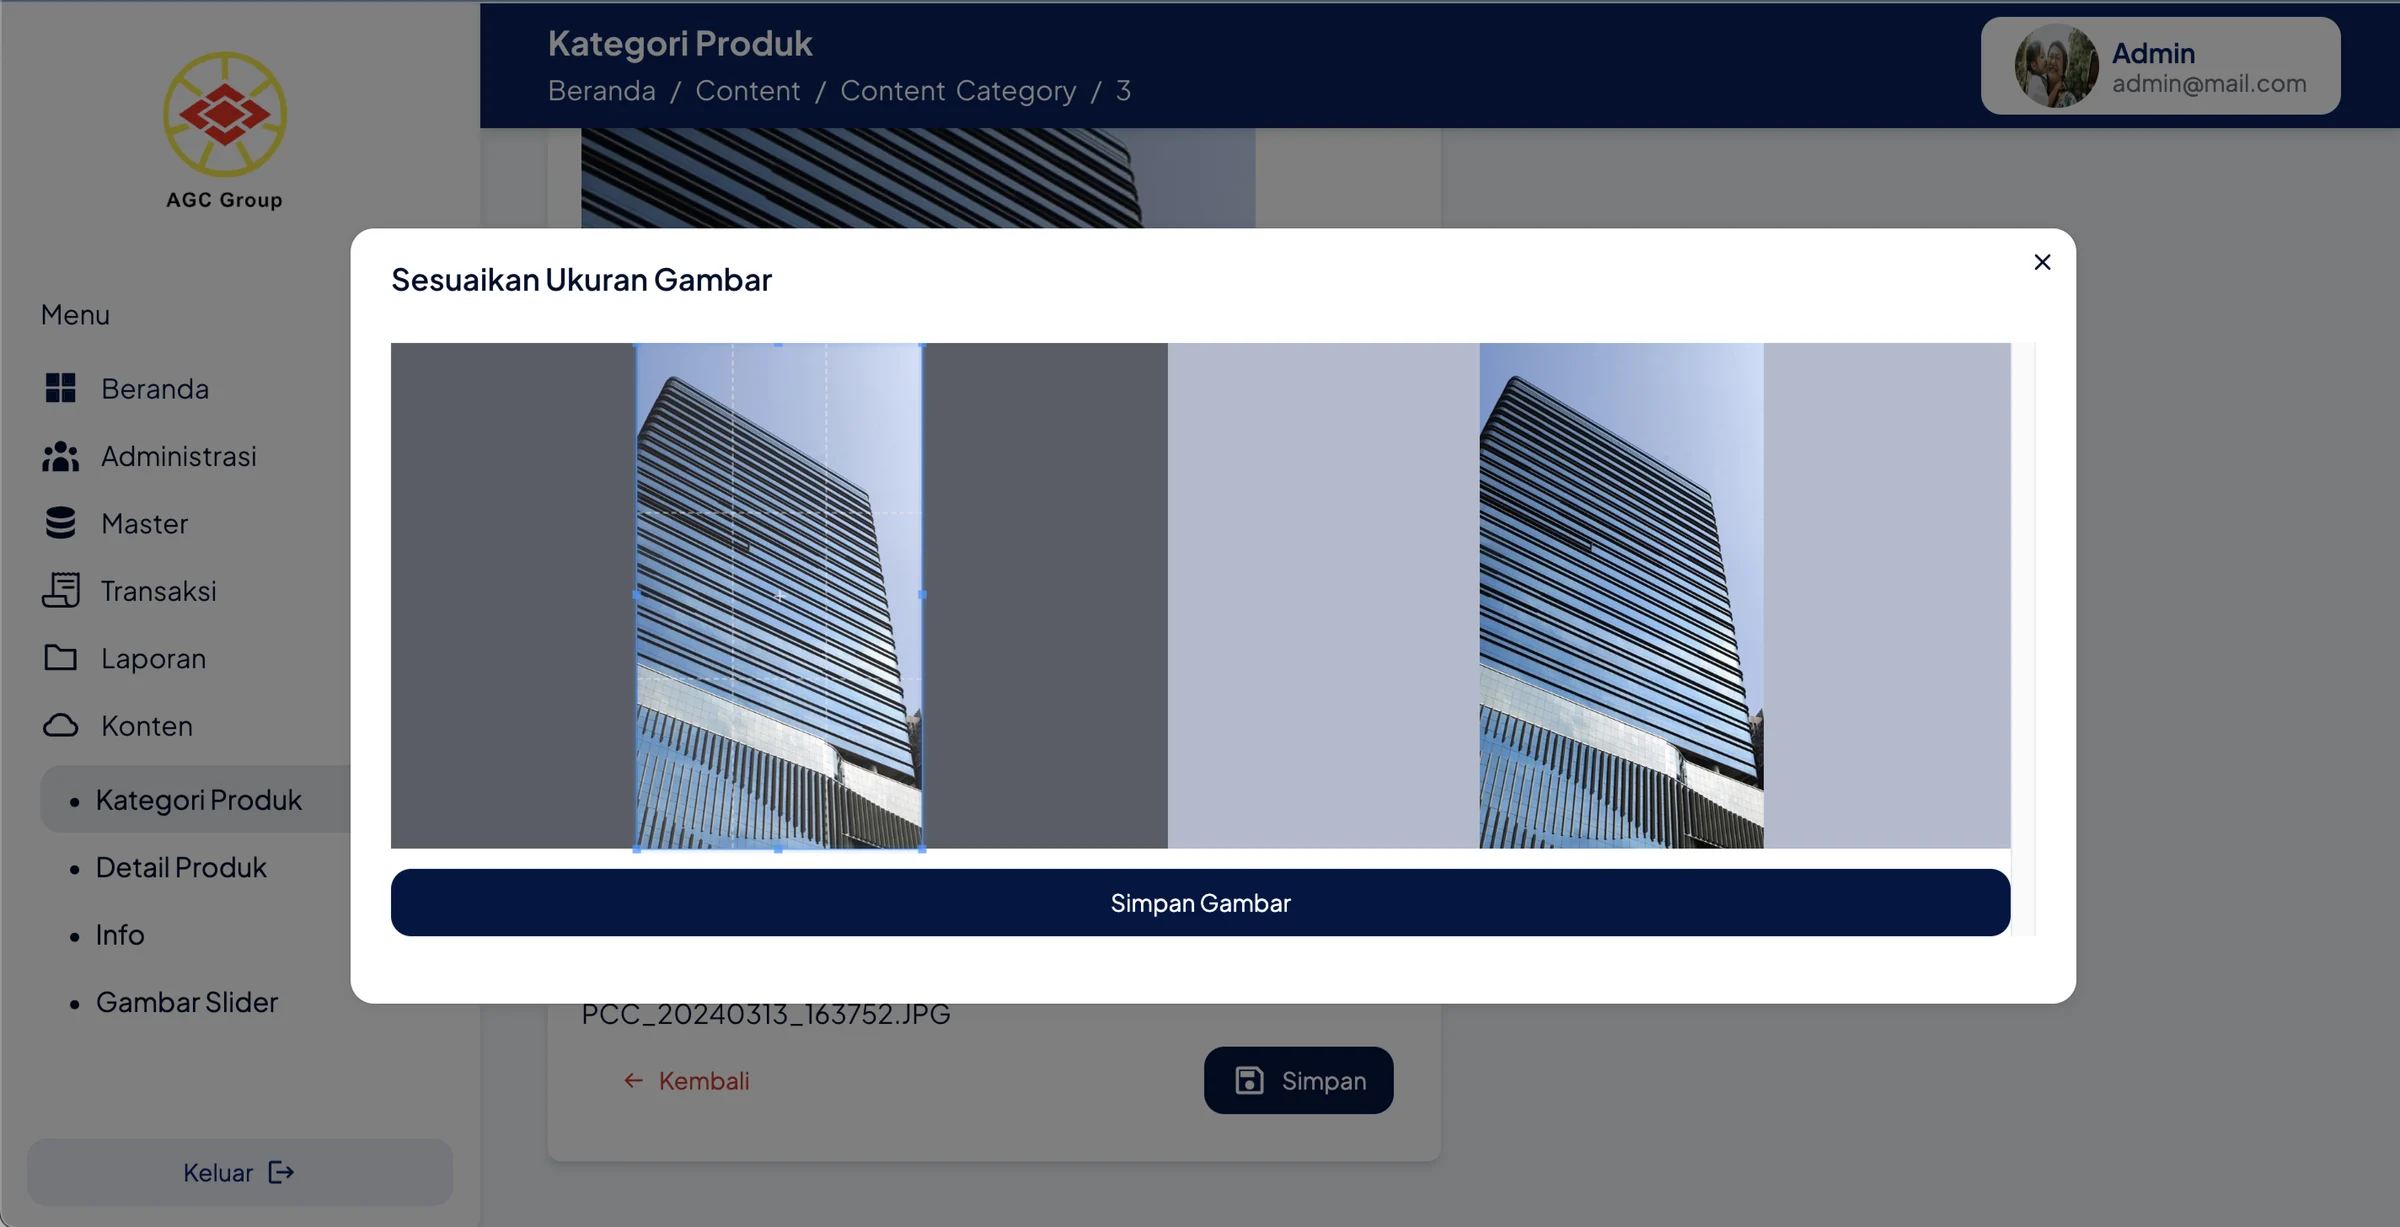The height and width of the screenshot is (1227, 2400).
Task: Click the Master database icon
Action: [60, 523]
